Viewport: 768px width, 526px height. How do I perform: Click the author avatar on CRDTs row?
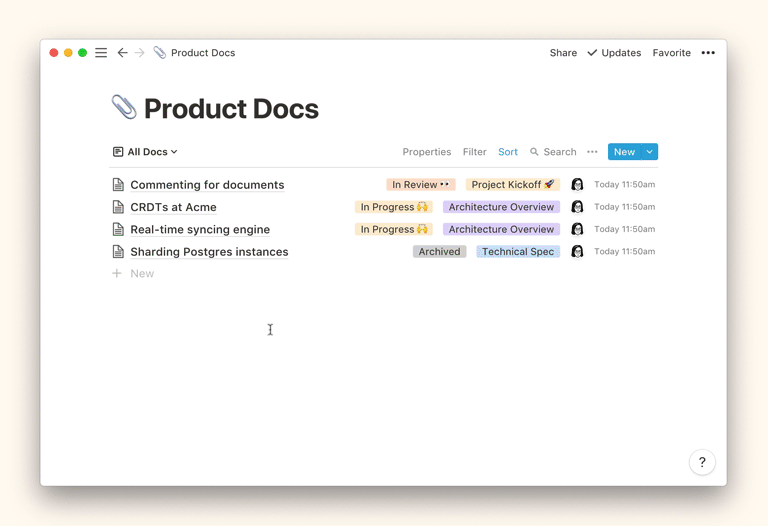577,207
